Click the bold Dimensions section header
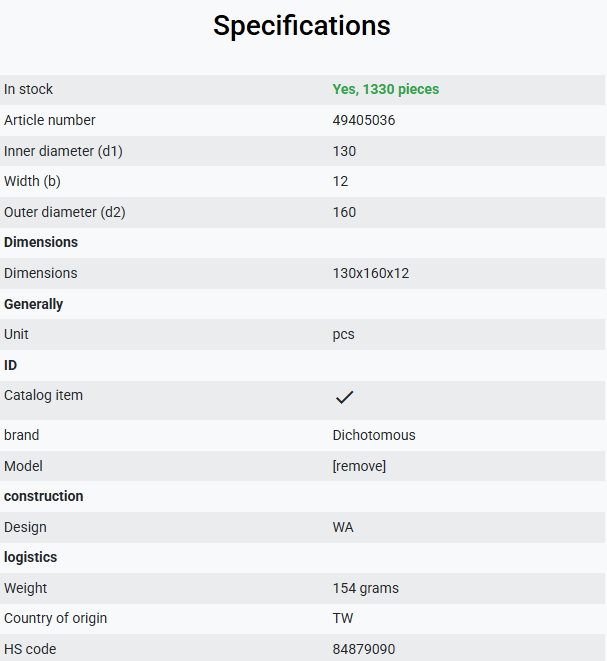This screenshot has height=661, width=607. (x=41, y=242)
